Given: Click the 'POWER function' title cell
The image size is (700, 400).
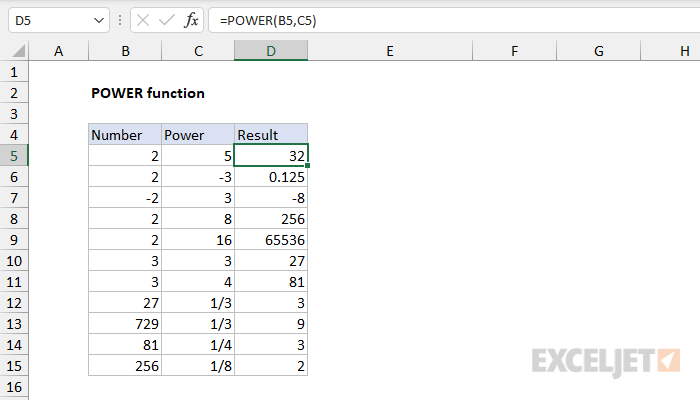Looking at the screenshot, I should click(x=148, y=93).
